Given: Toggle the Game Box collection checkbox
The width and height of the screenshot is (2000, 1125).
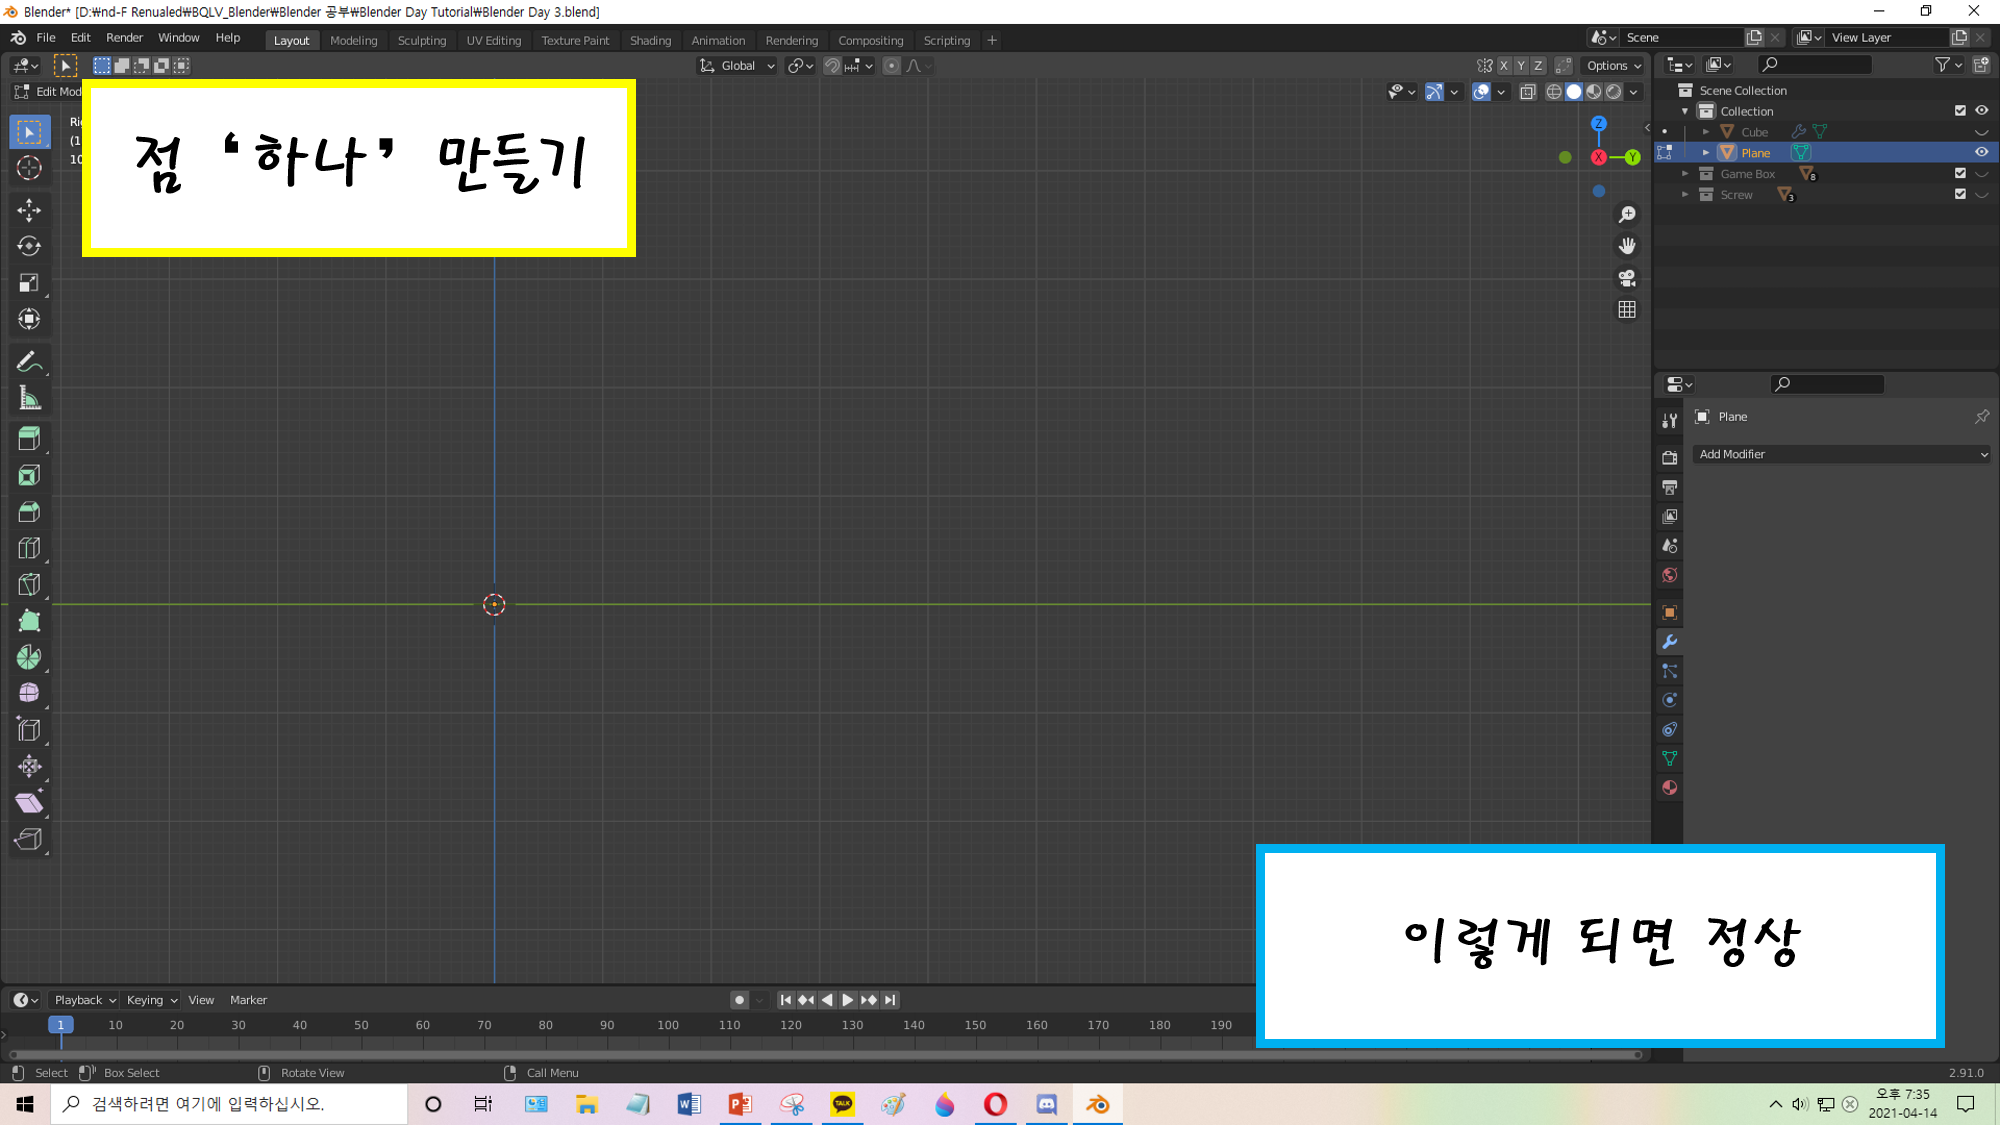Looking at the screenshot, I should point(1960,173).
